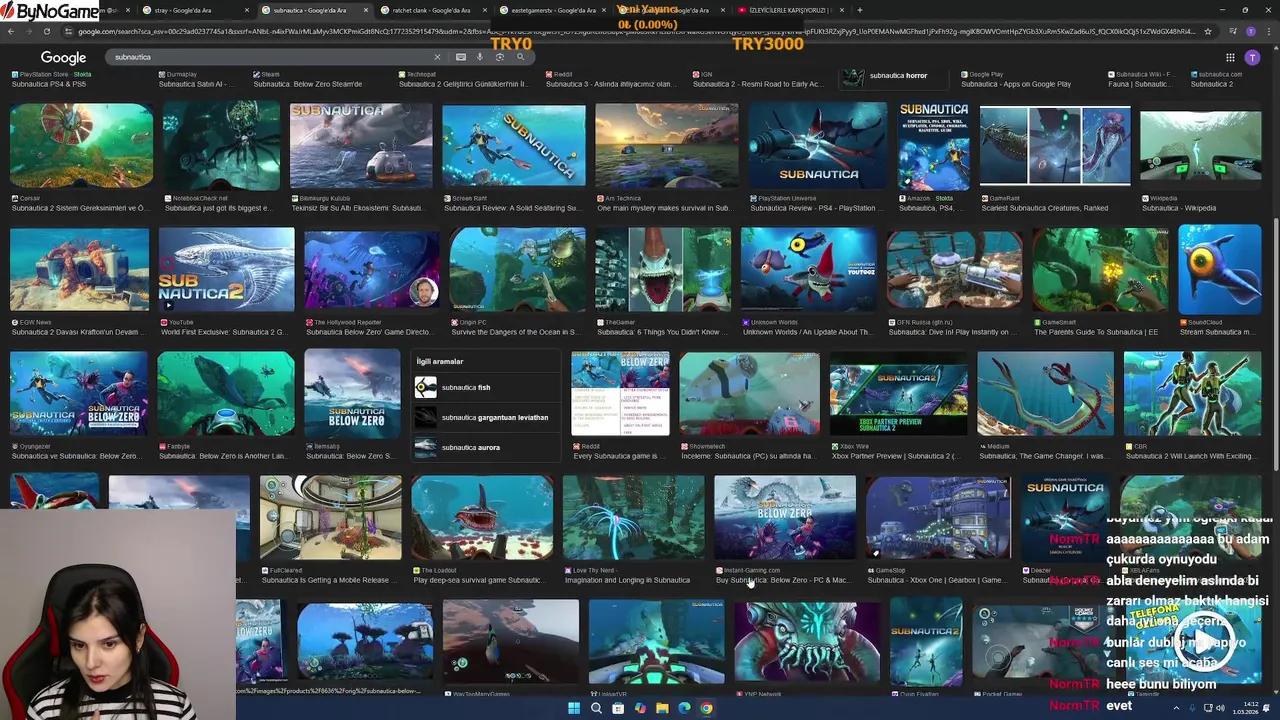
Task: Select related search gargantuan leviathan
Action: click(487, 417)
